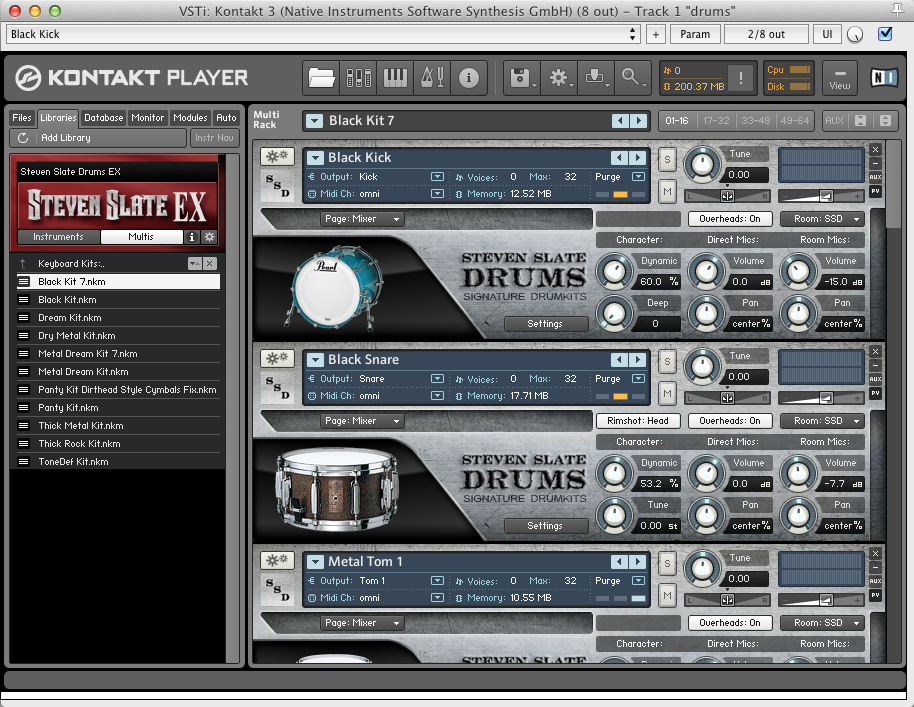Image resolution: width=914 pixels, height=707 pixels.
Task: Remove Black Kick instrument with X
Action: tap(875, 150)
